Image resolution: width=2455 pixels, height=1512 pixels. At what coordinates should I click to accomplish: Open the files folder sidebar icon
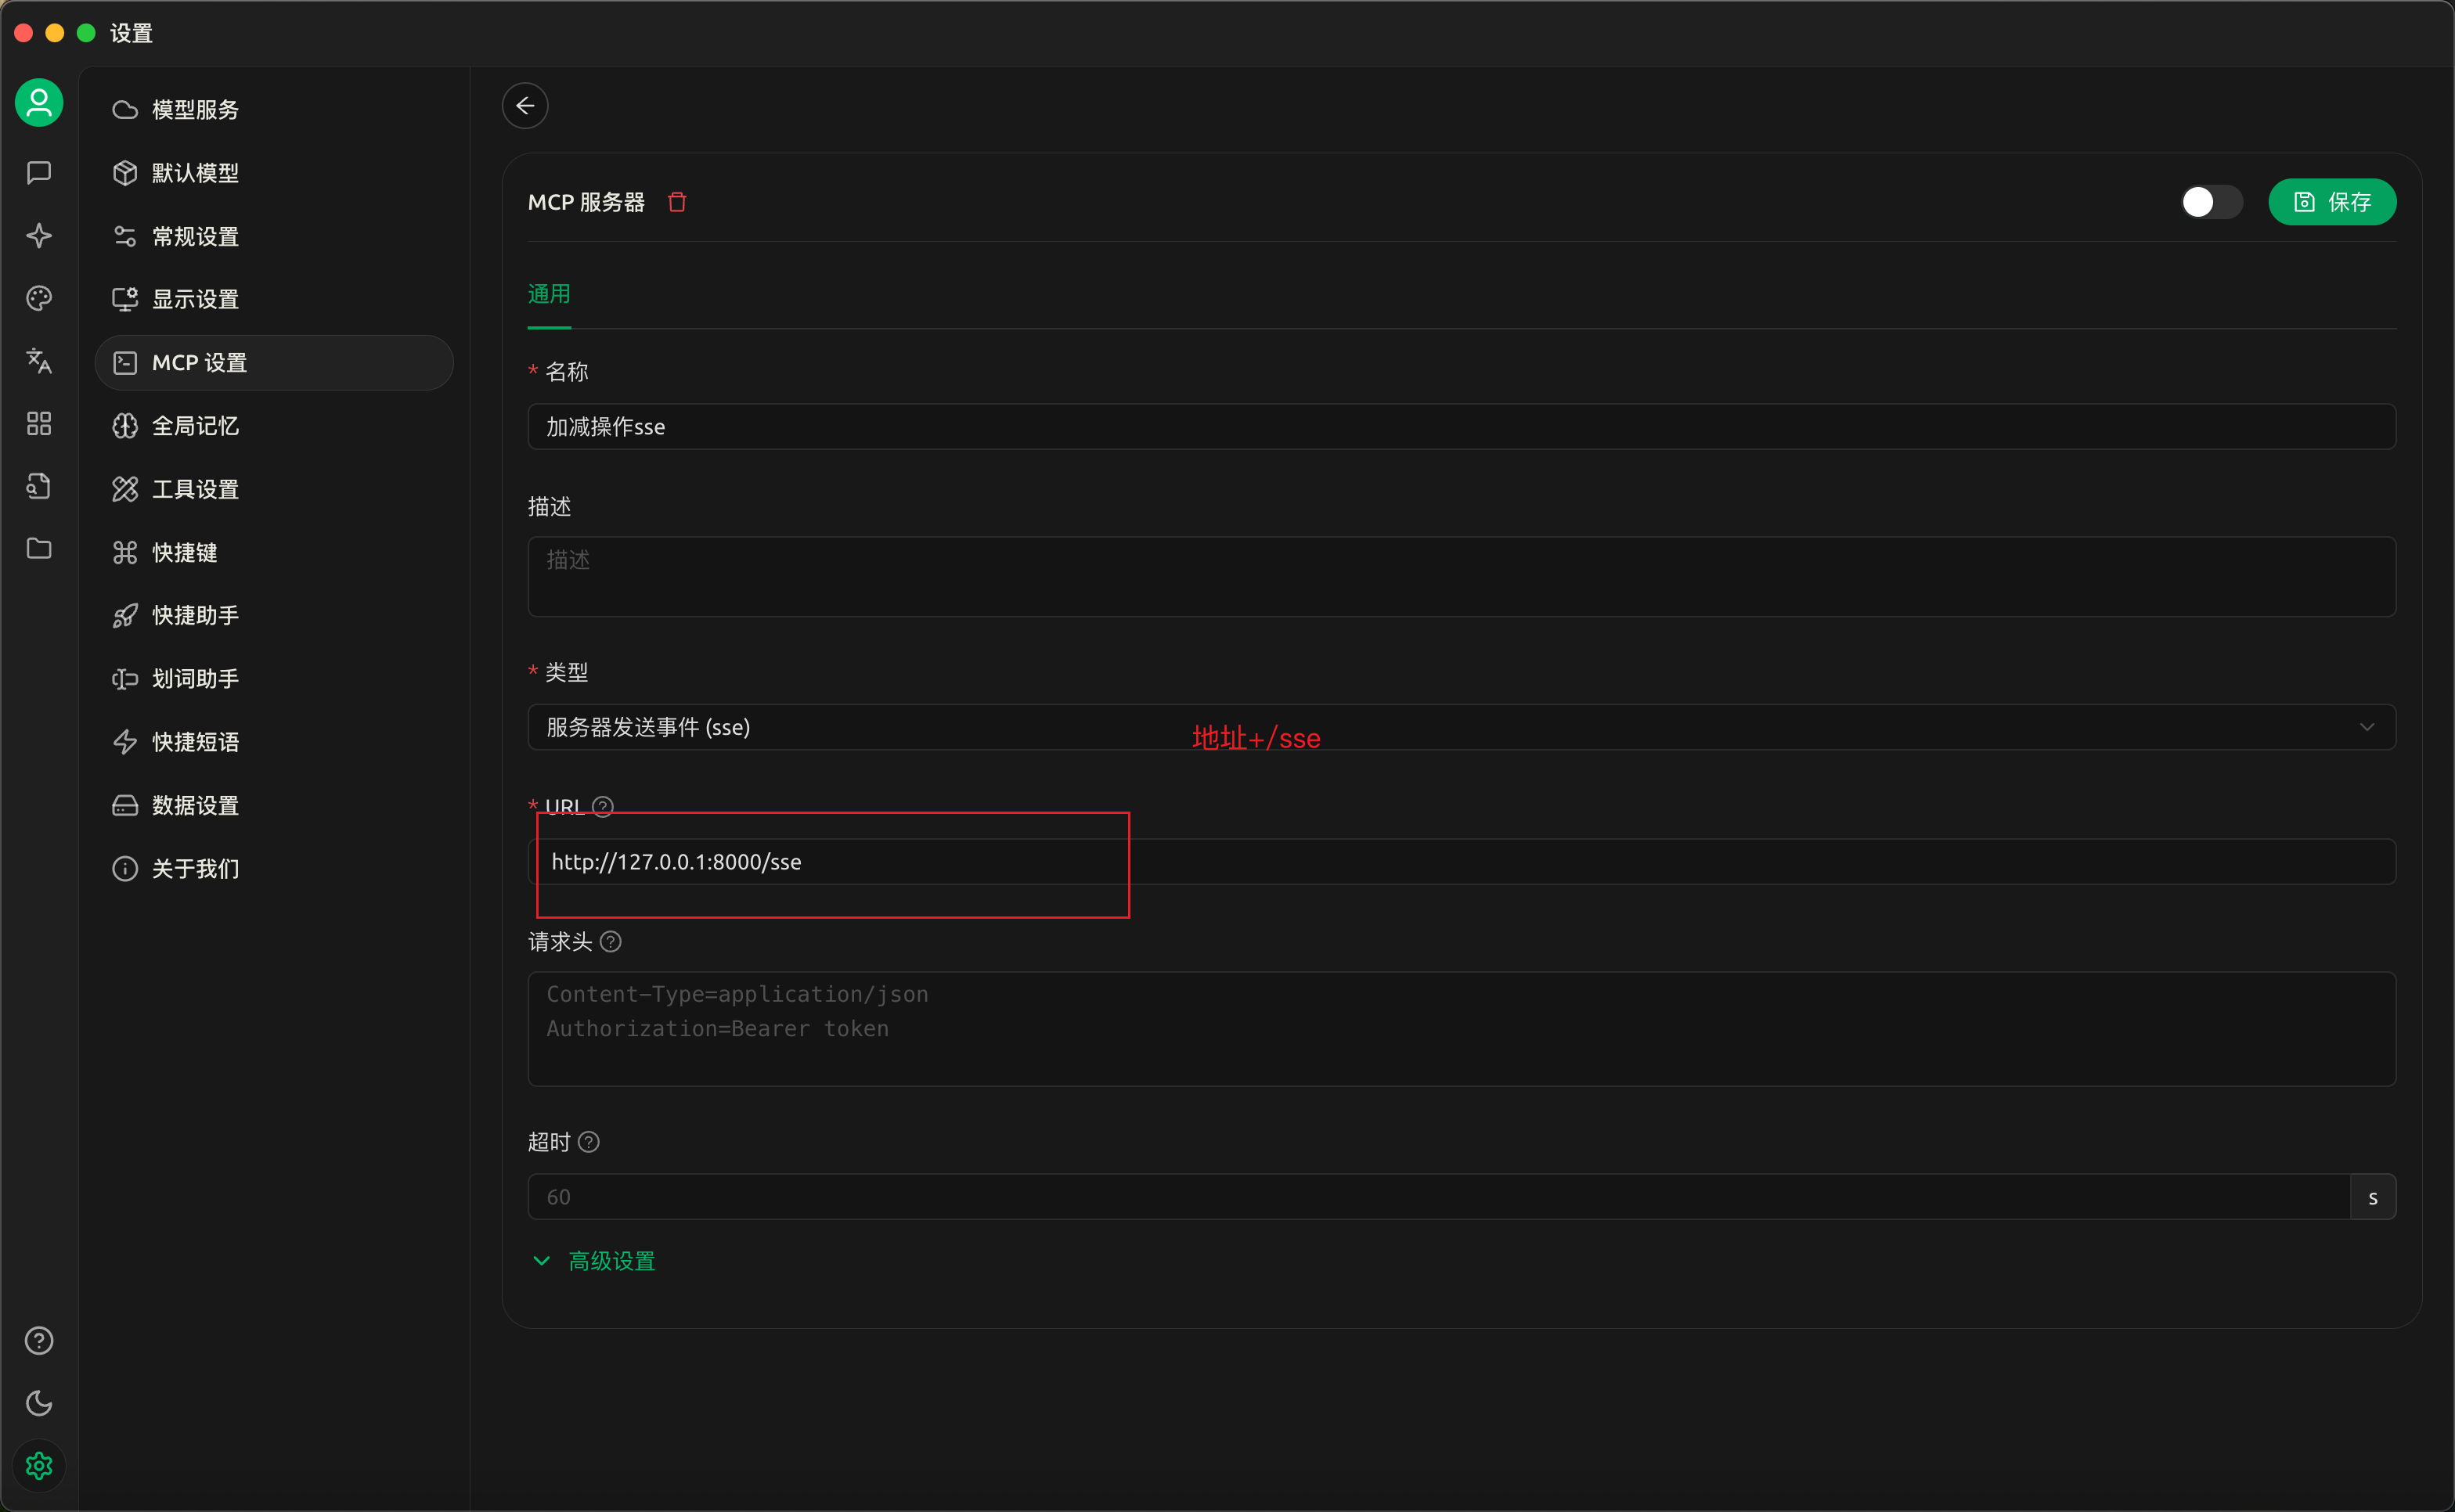point(39,549)
